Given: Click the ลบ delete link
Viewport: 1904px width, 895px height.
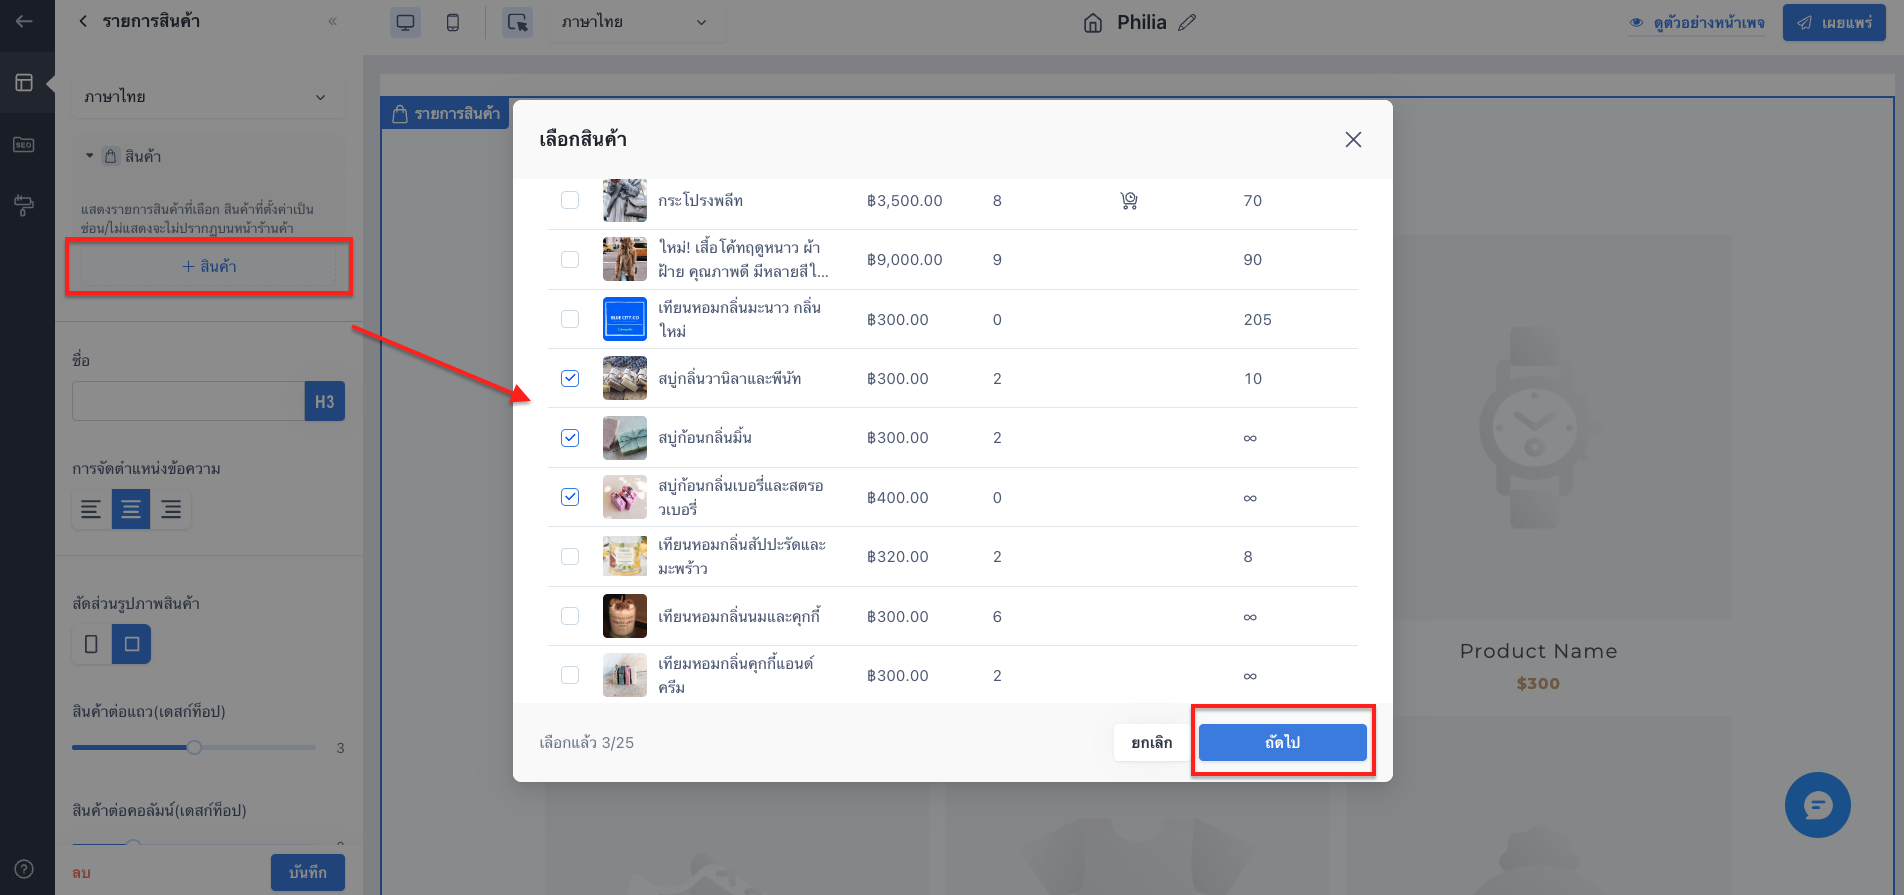Looking at the screenshot, I should click(82, 872).
